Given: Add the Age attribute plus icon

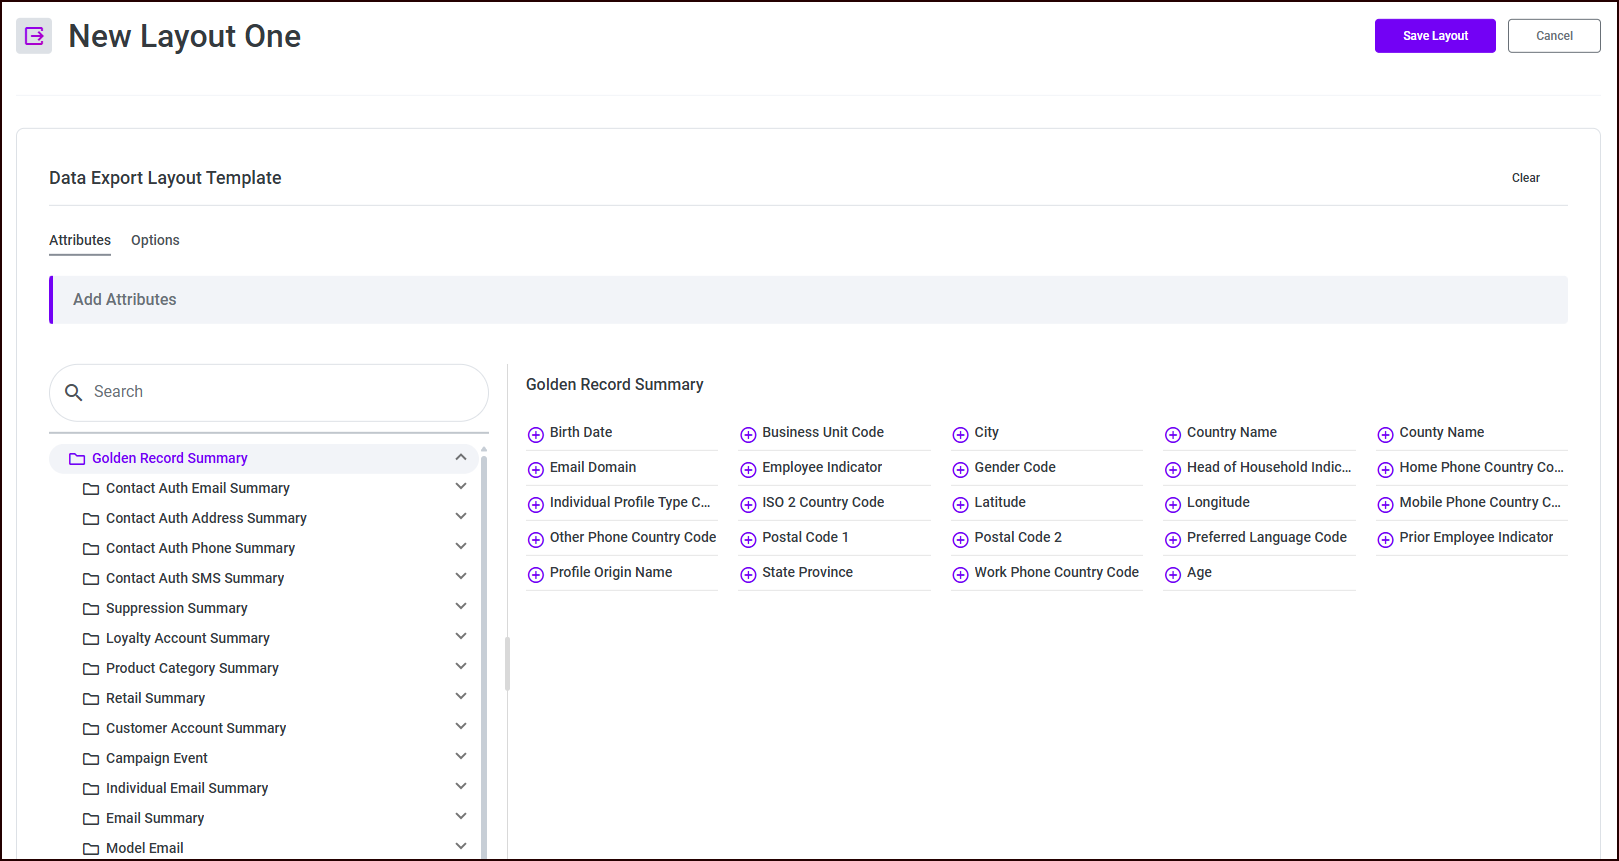Looking at the screenshot, I should pyautogui.click(x=1173, y=574).
